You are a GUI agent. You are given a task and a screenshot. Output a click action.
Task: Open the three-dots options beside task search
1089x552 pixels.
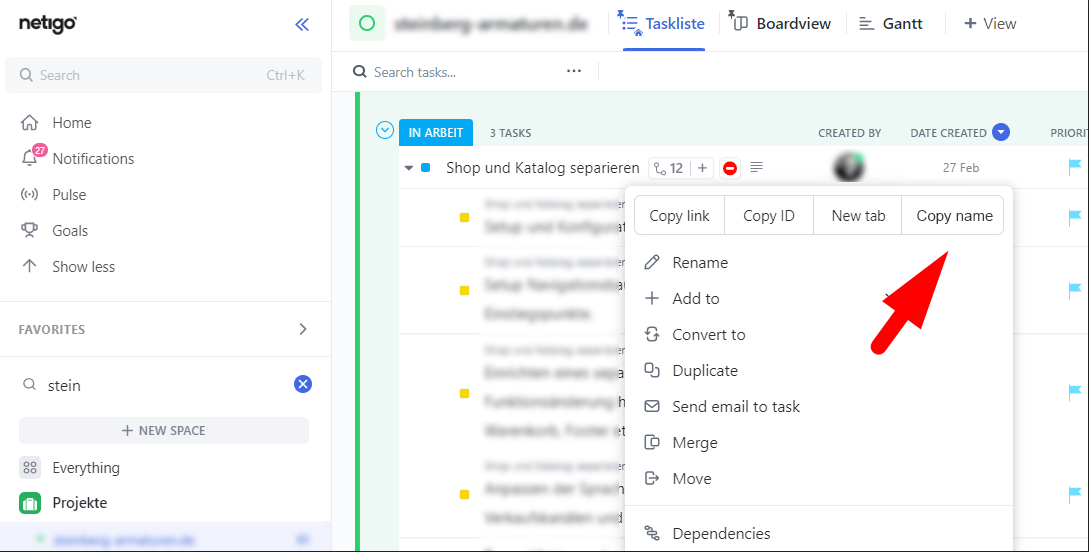point(574,72)
